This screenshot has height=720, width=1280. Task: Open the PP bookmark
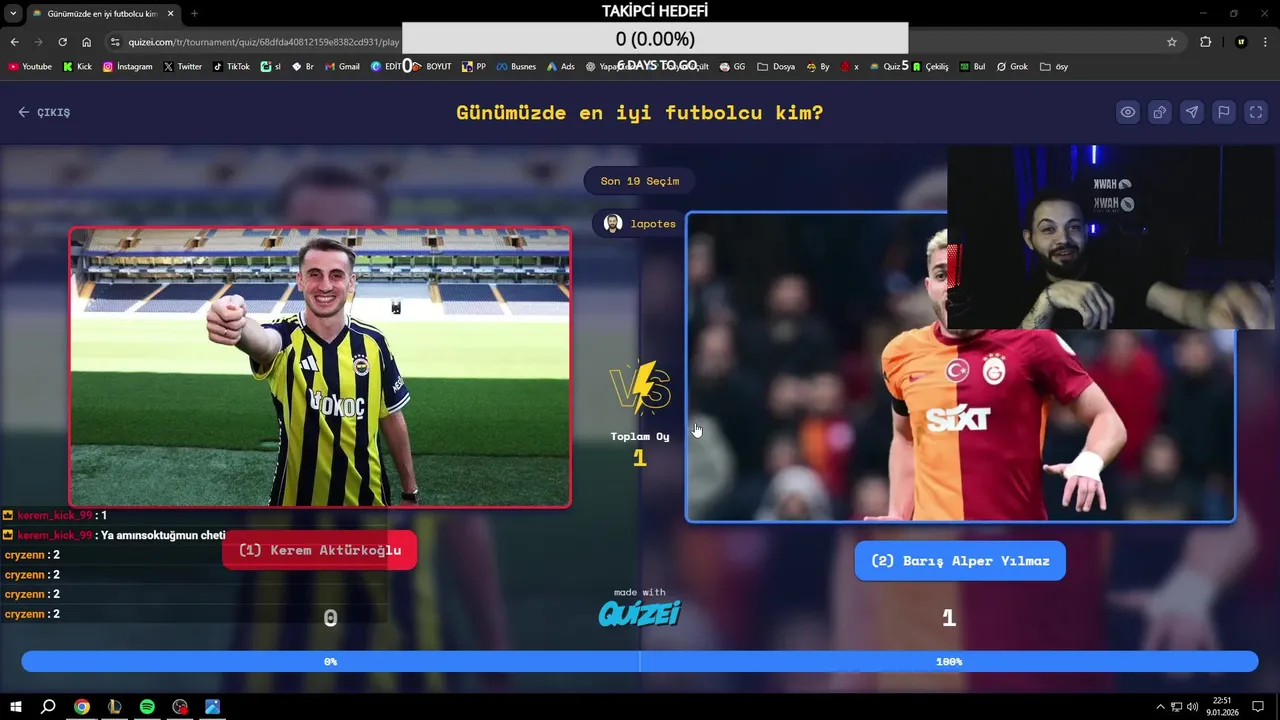click(474, 67)
